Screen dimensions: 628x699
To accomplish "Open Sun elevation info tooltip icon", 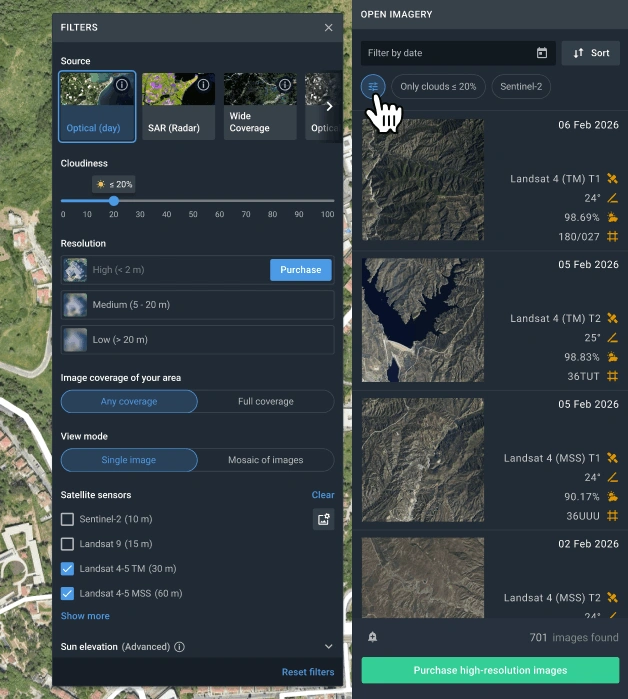I will click(x=179, y=647).
